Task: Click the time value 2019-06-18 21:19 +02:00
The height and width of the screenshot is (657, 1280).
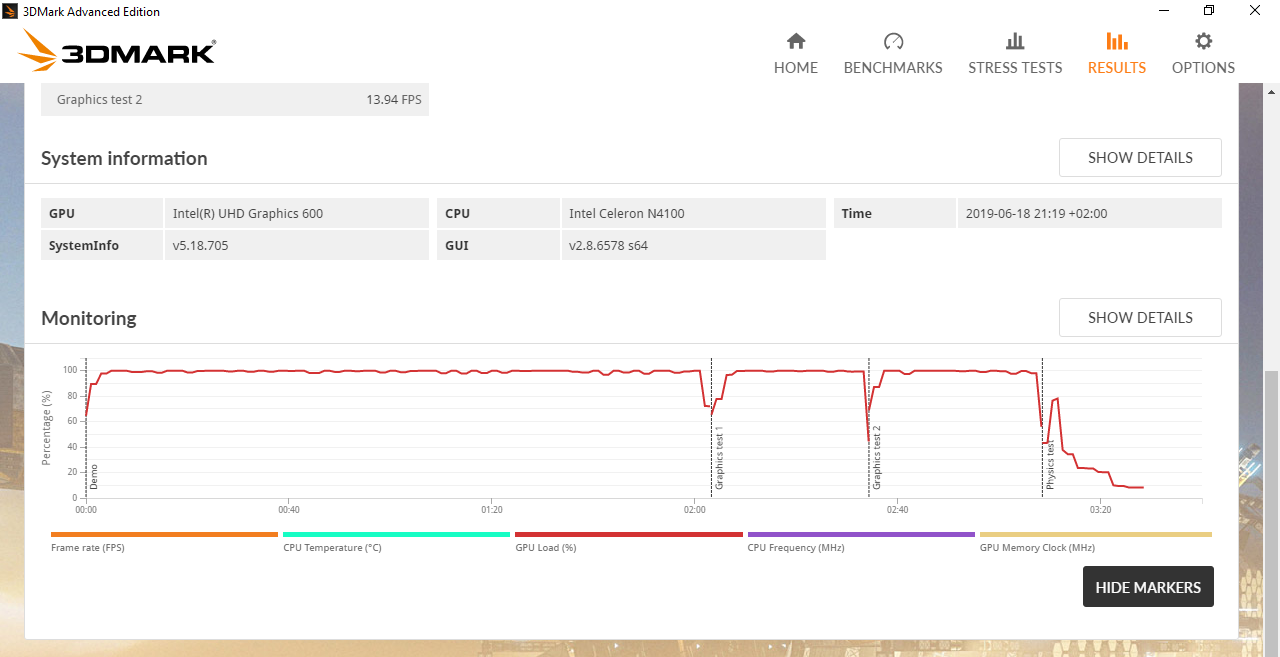Action: tap(1036, 213)
